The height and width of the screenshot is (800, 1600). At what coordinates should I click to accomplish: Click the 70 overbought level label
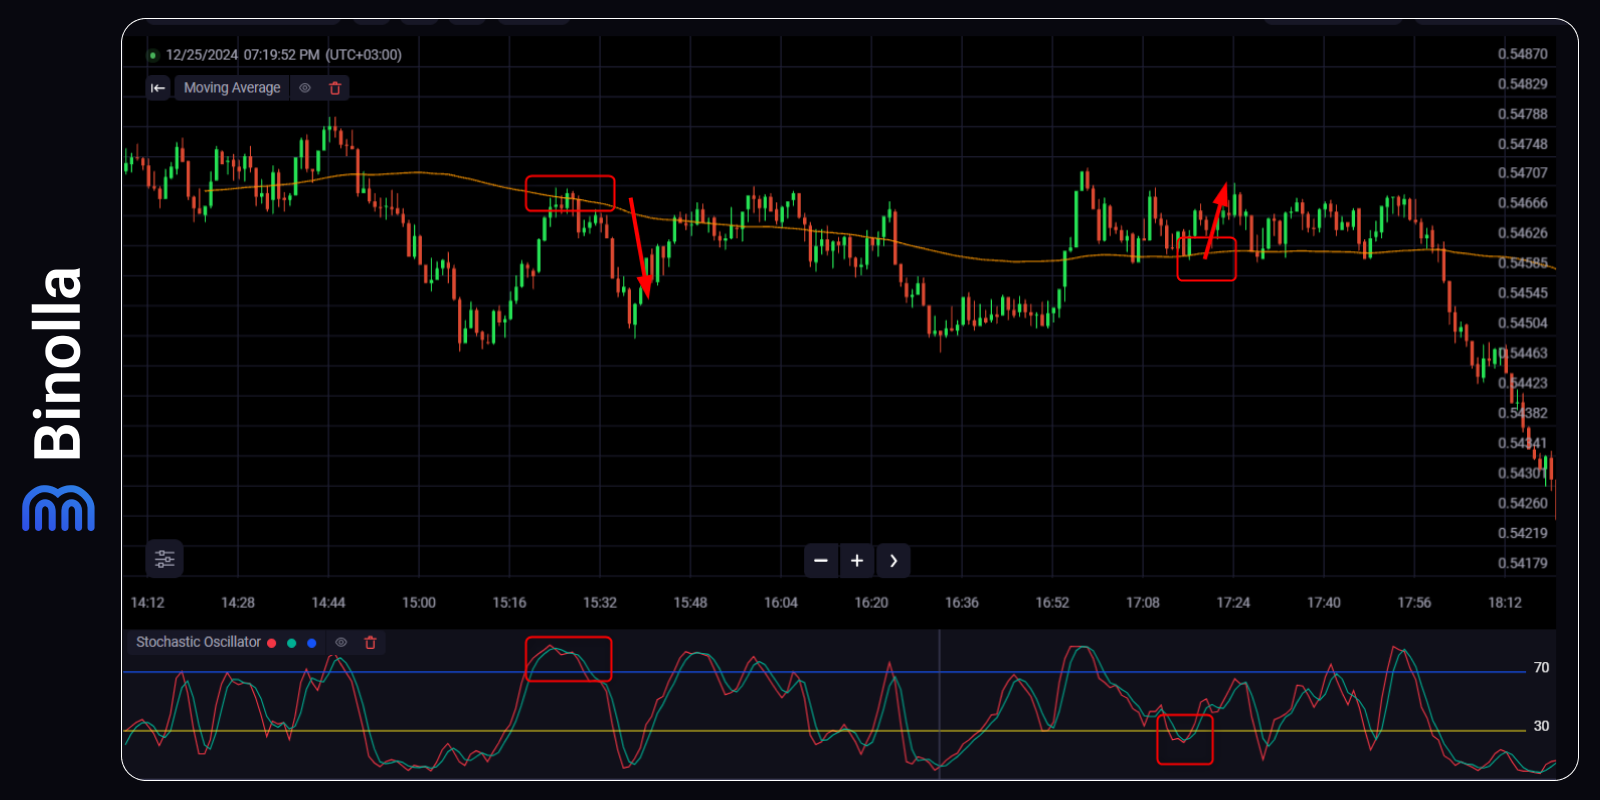coord(1541,668)
